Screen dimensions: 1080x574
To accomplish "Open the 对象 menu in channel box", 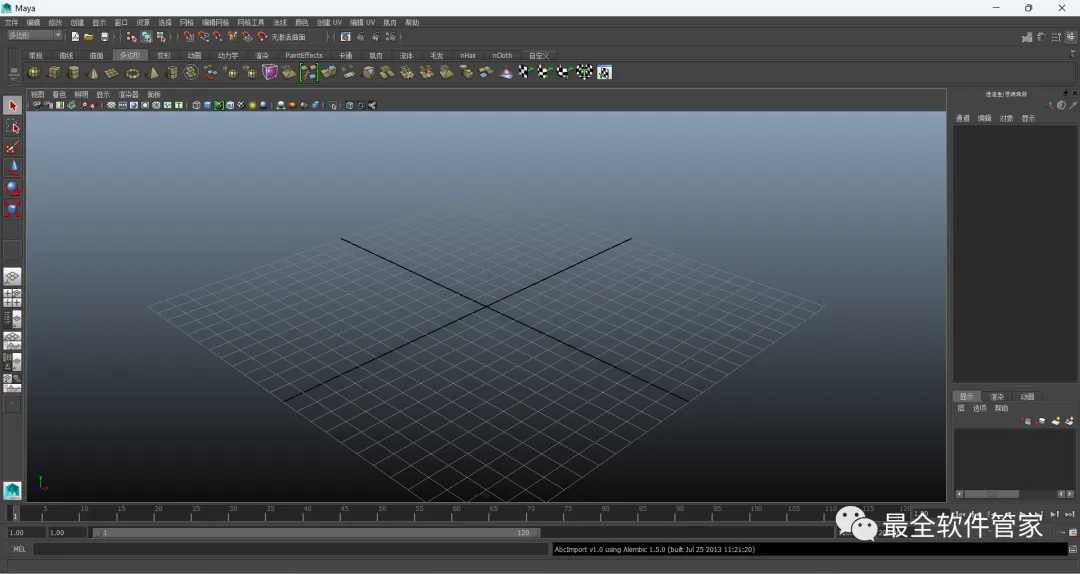I will tap(1006, 119).
